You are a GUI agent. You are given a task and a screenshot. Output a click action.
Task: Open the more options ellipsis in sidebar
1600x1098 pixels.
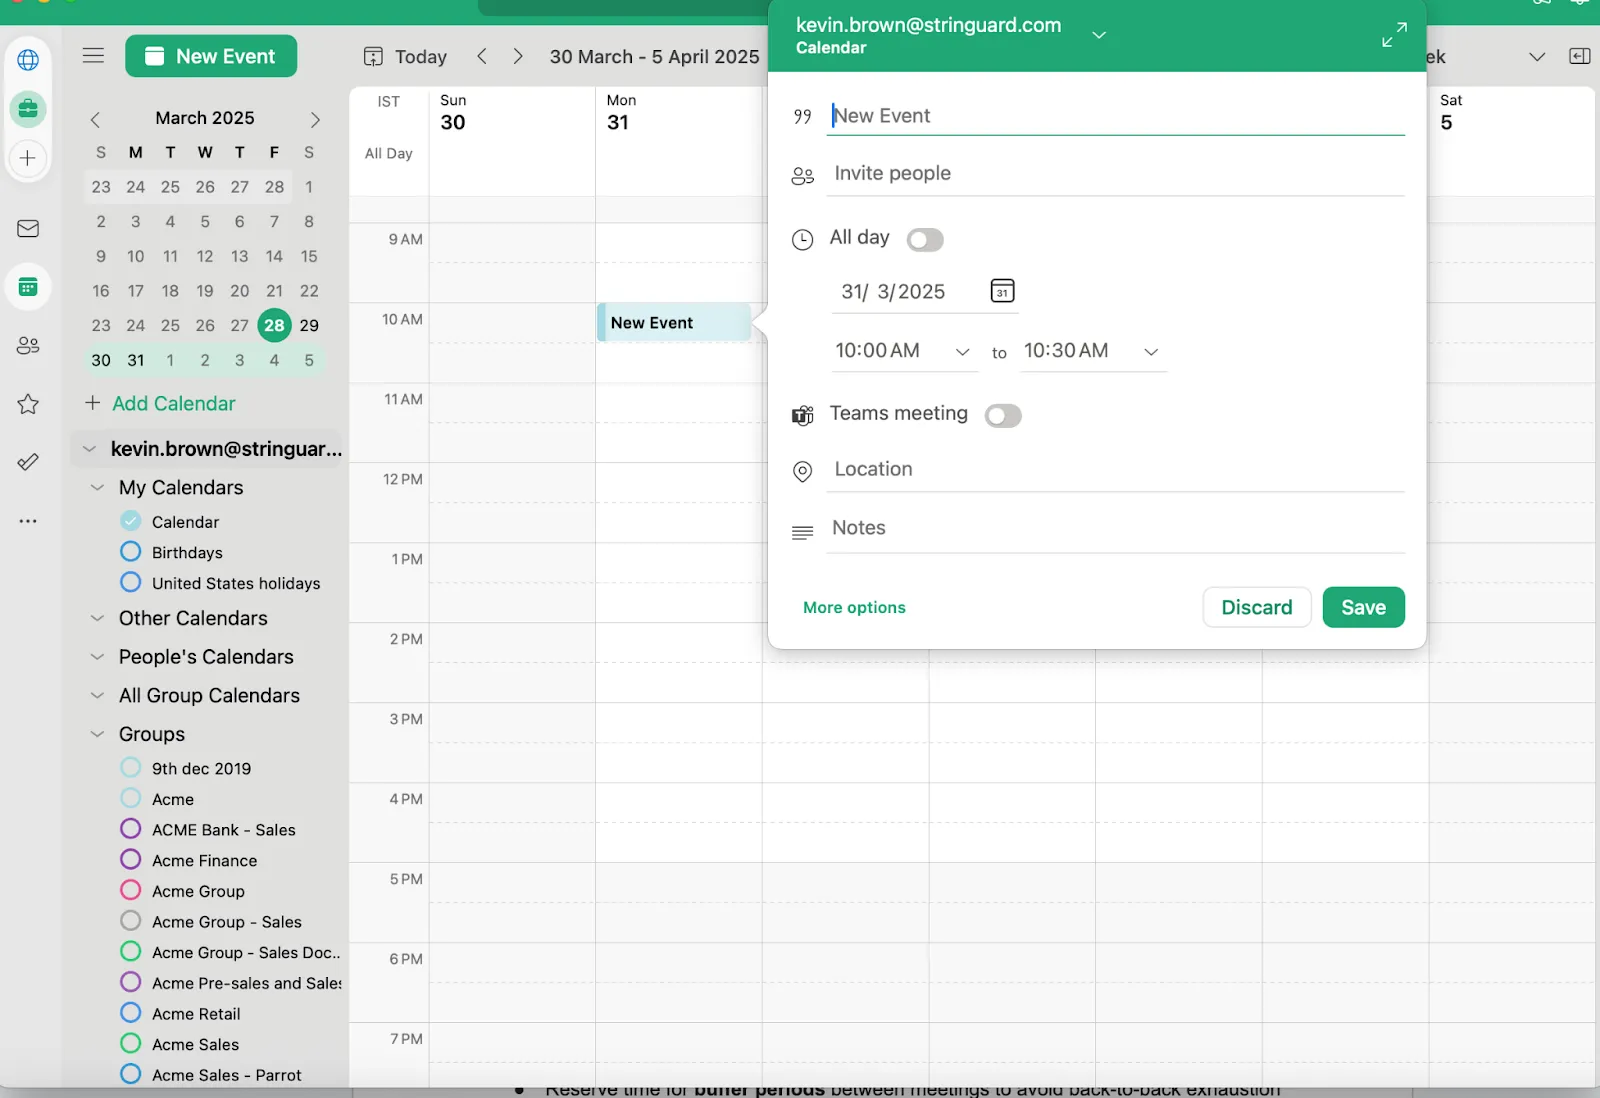[x=28, y=521]
